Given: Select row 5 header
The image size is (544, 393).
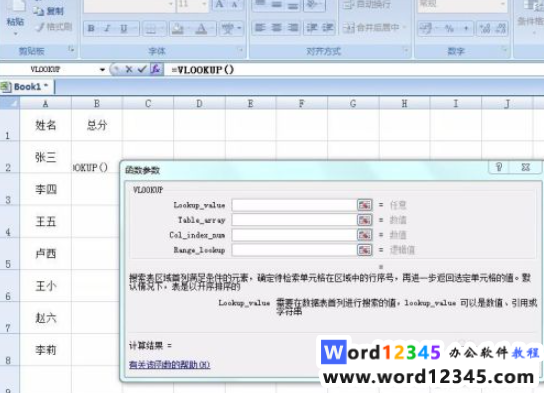Looking at the screenshot, I should coord(10,254).
